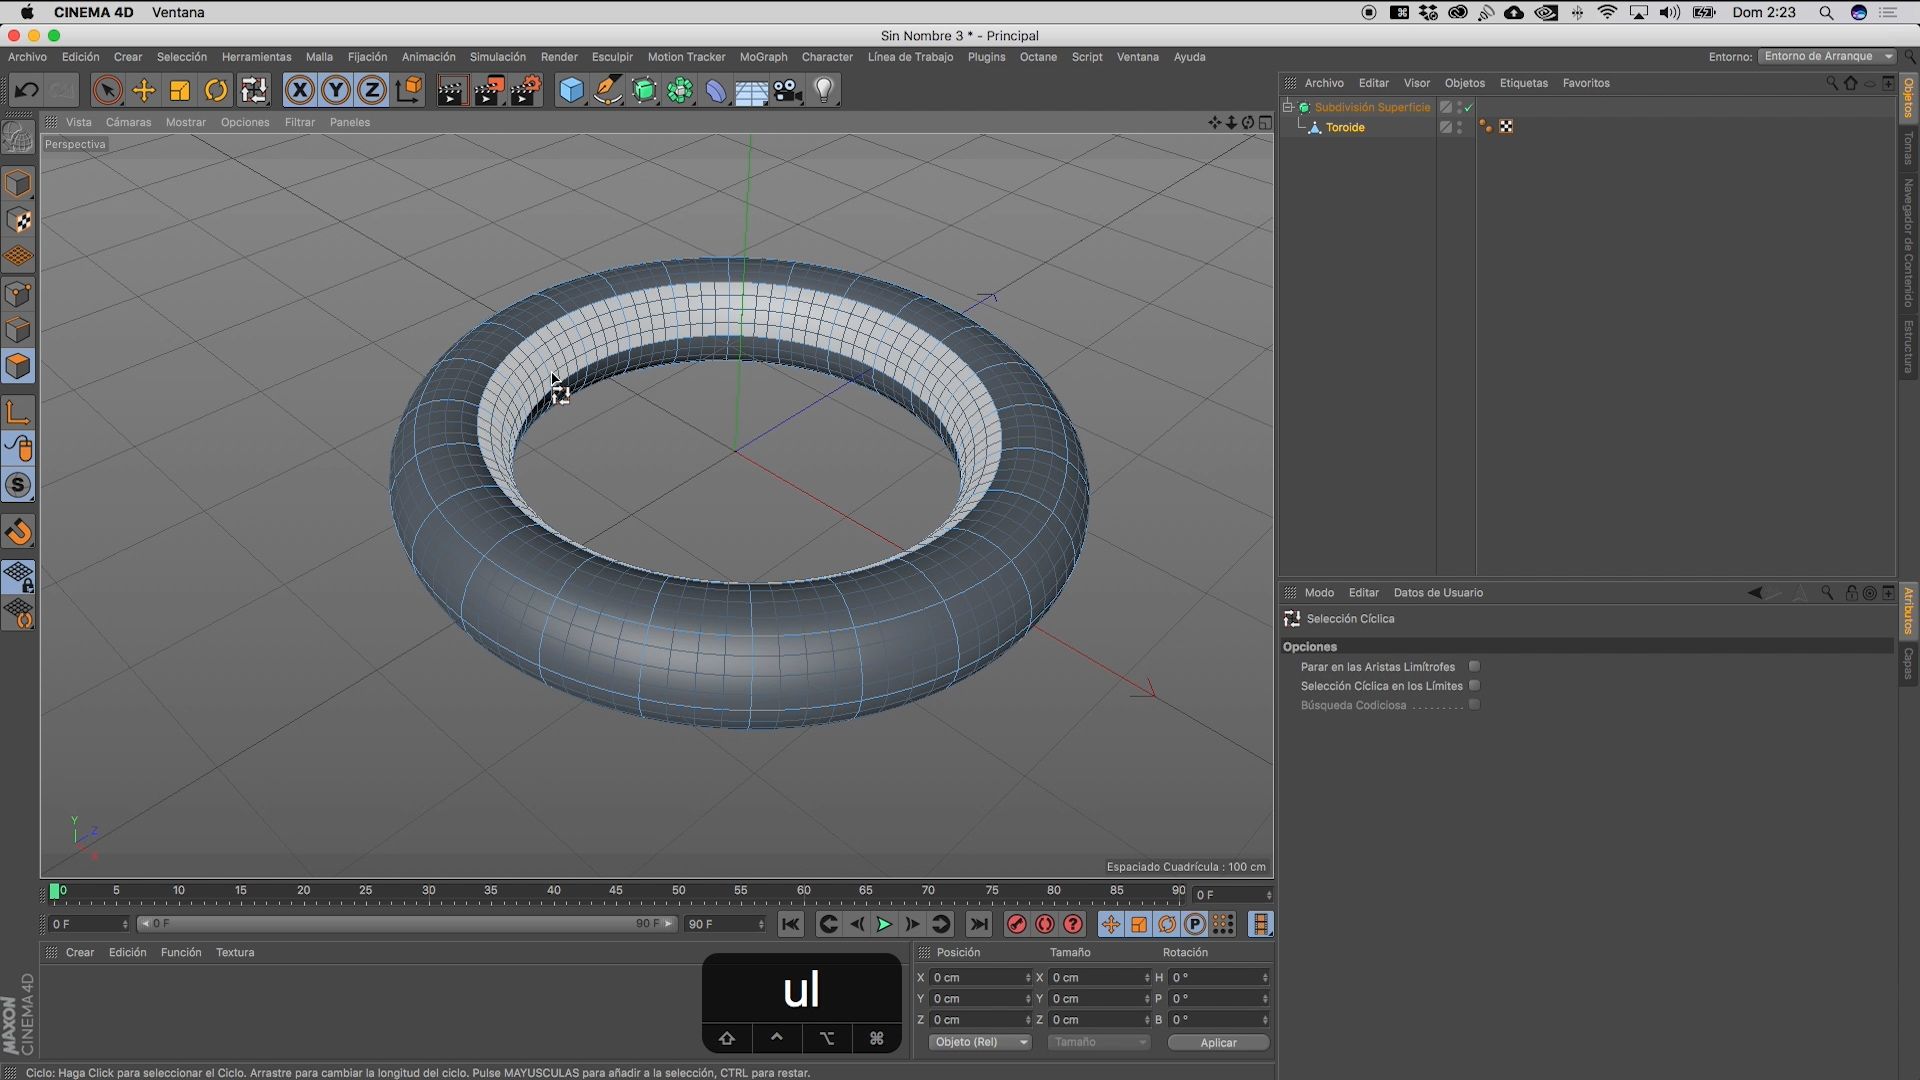This screenshot has width=1920, height=1080.
Task: Play the animation forward
Action: point(884,924)
